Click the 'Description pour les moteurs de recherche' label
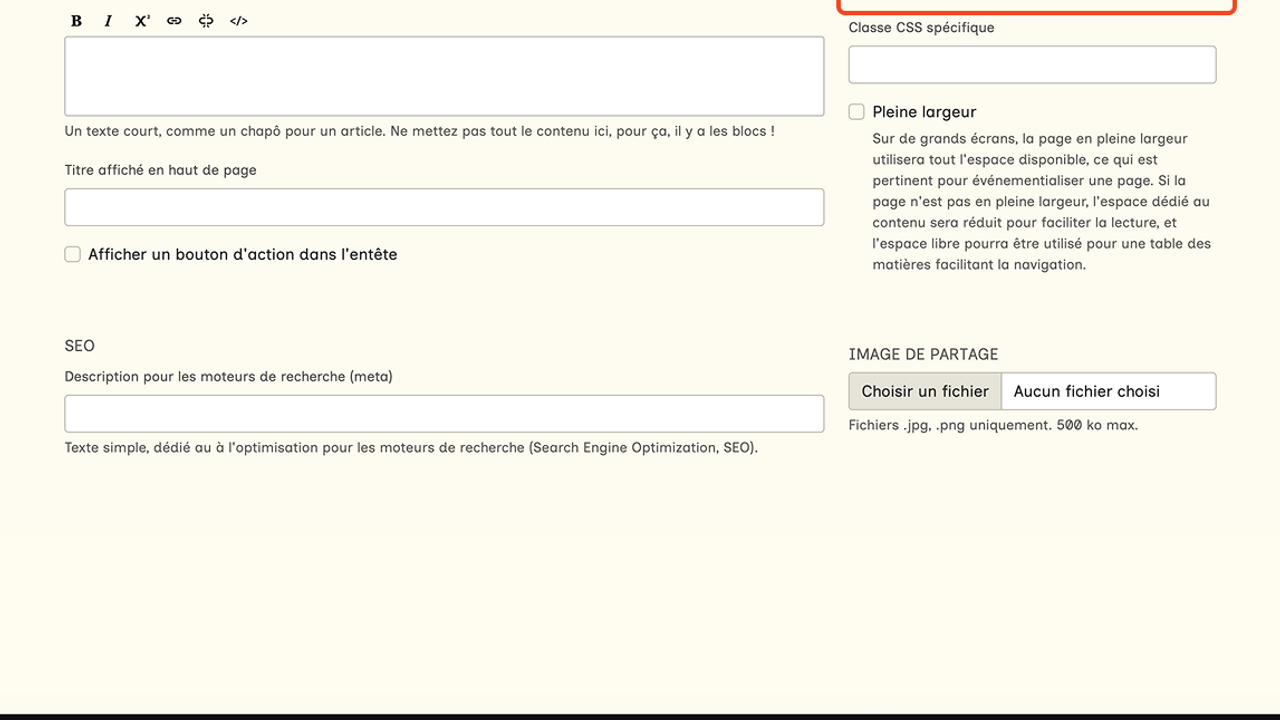This screenshot has width=1280, height=720. [229, 377]
